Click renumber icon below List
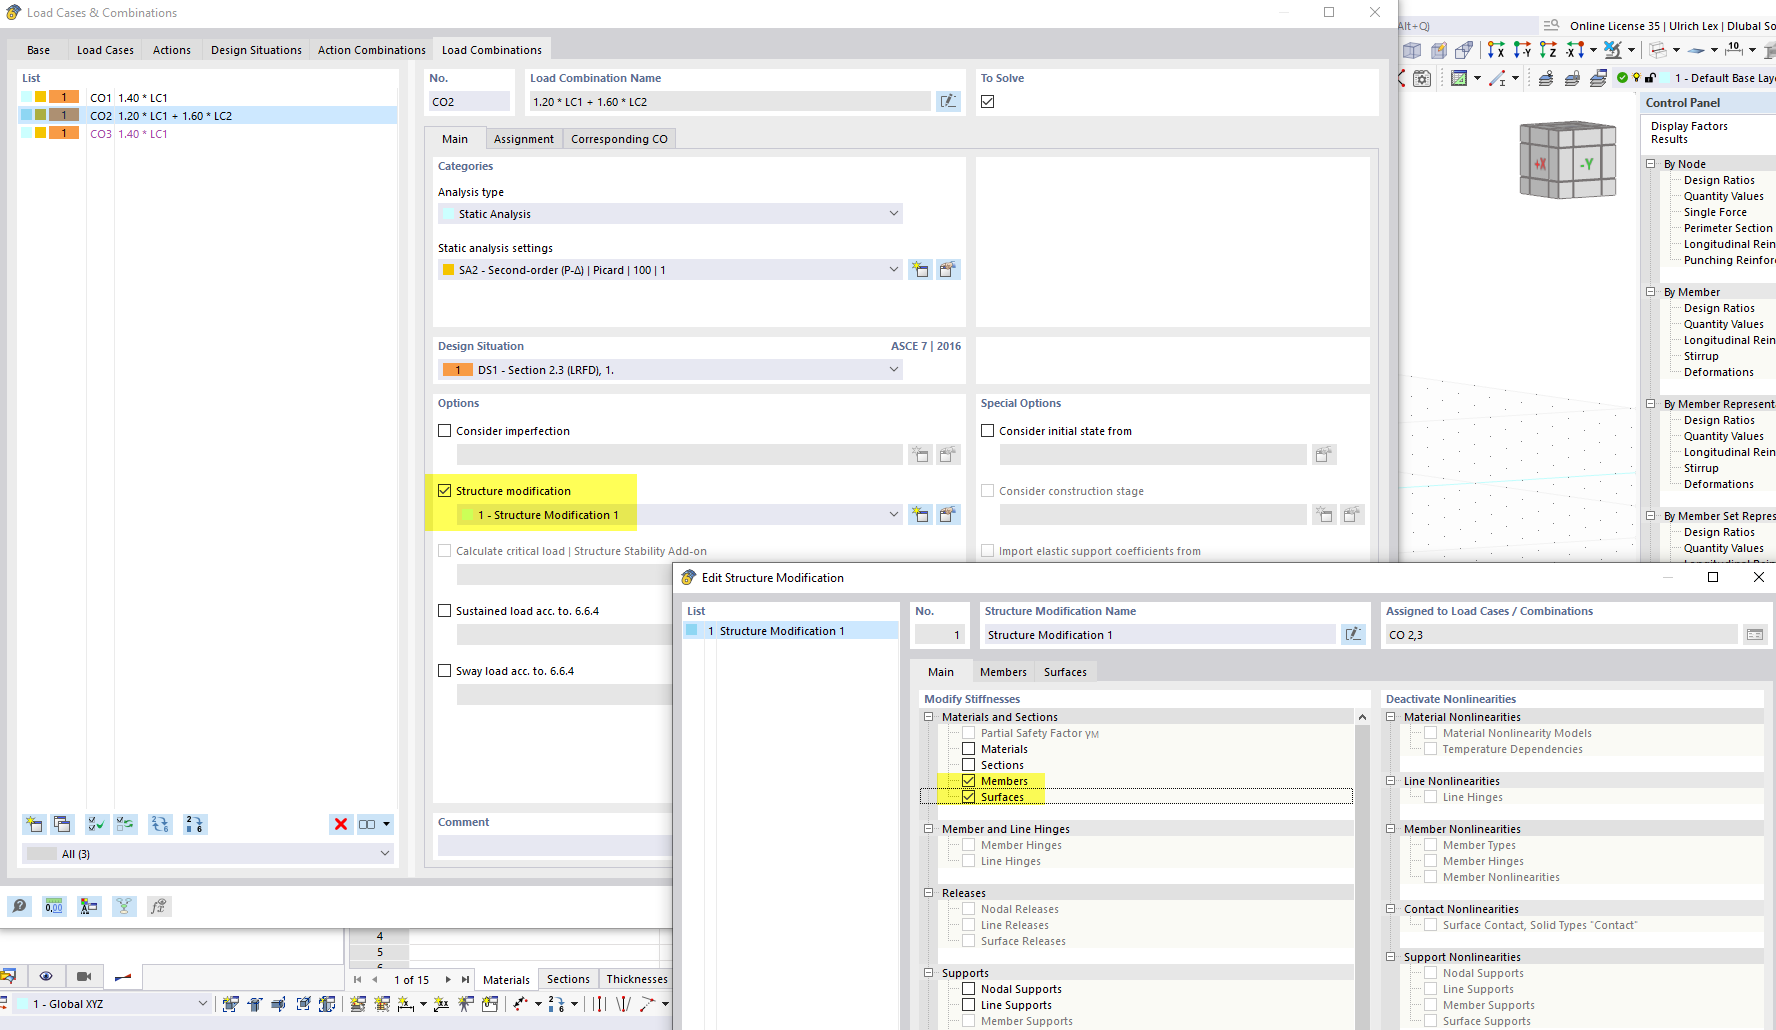 (194, 824)
